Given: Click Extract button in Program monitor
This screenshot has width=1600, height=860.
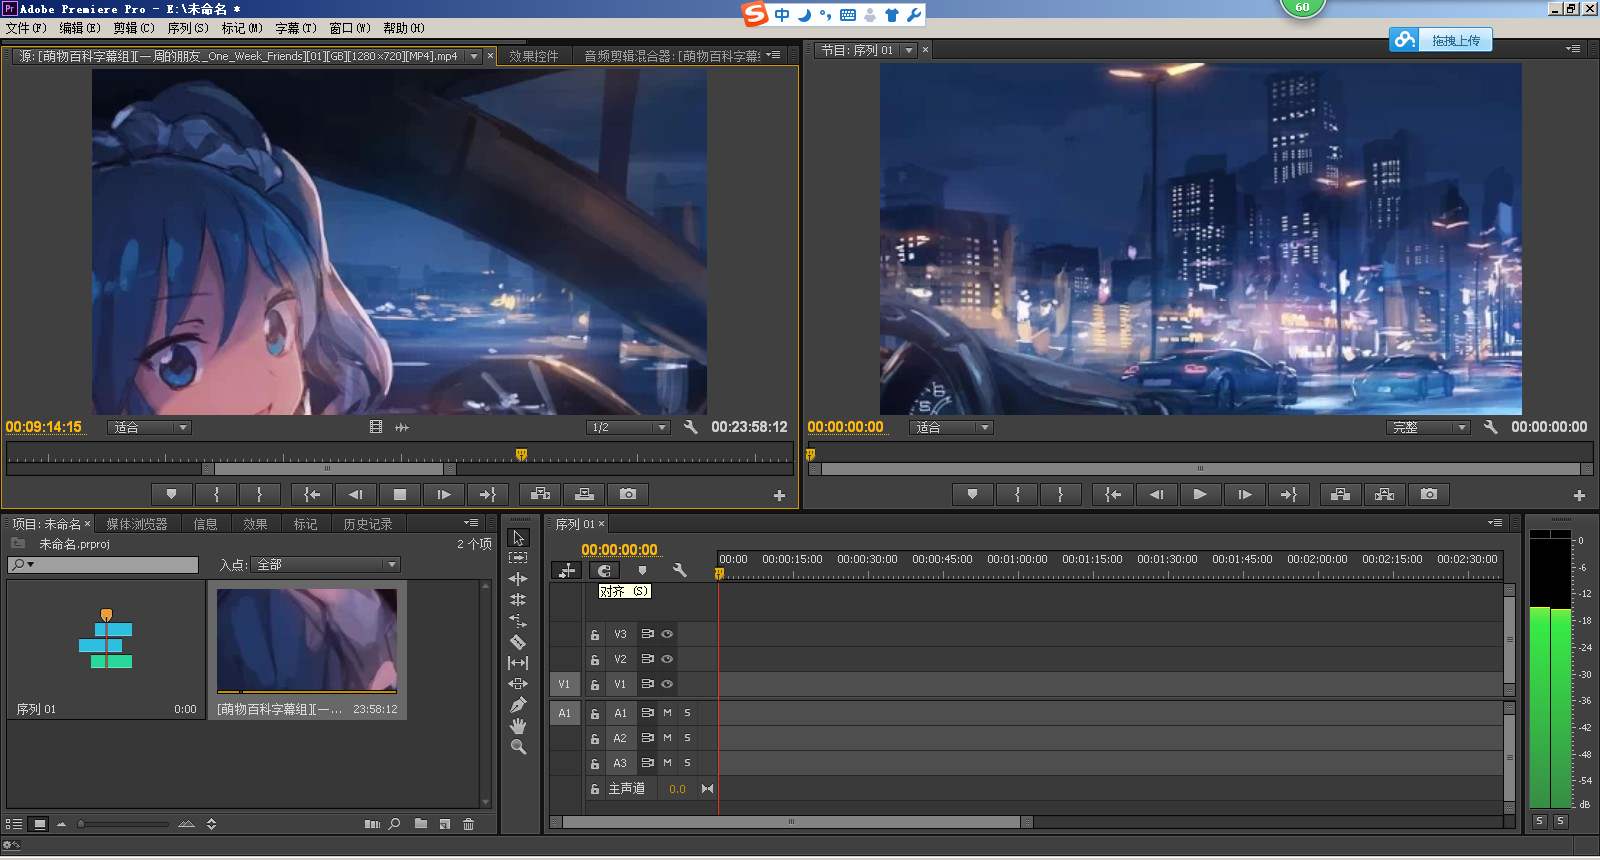Looking at the screenshot, I should click(1385, 494).
